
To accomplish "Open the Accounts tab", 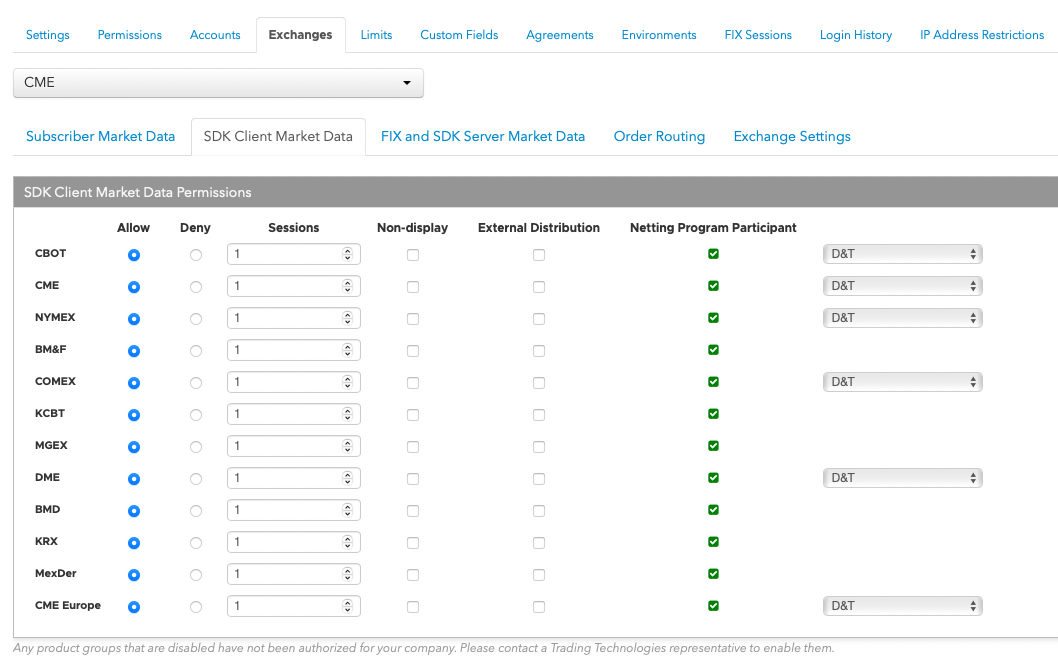I will click(x=215, y=35).
